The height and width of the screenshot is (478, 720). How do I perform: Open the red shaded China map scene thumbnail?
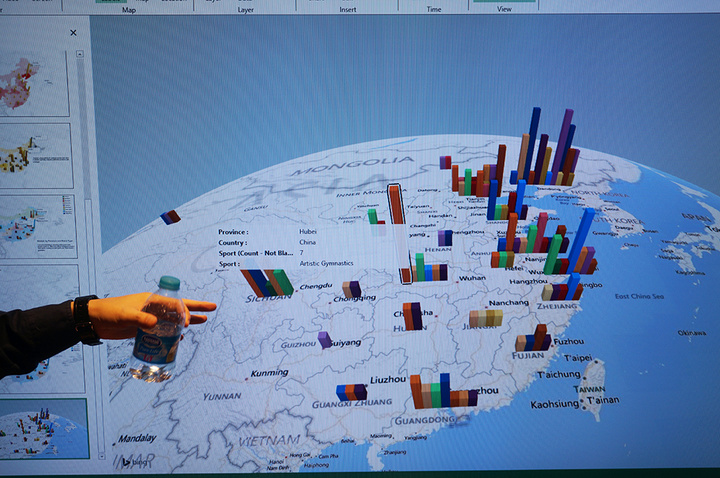pos(34,84)
